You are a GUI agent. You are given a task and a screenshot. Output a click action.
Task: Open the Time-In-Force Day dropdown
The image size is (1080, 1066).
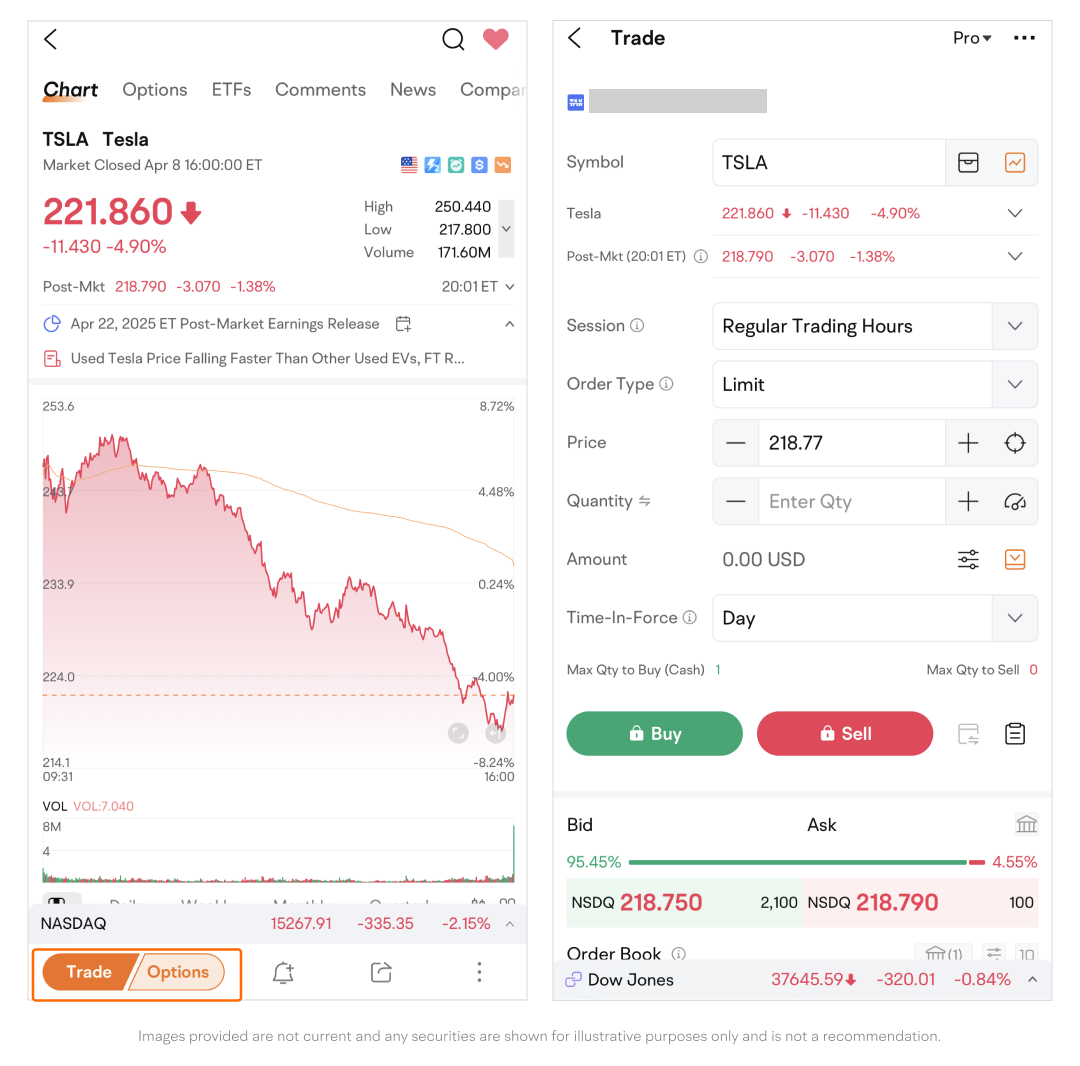pyautogui.click(x=1015, y=618)
